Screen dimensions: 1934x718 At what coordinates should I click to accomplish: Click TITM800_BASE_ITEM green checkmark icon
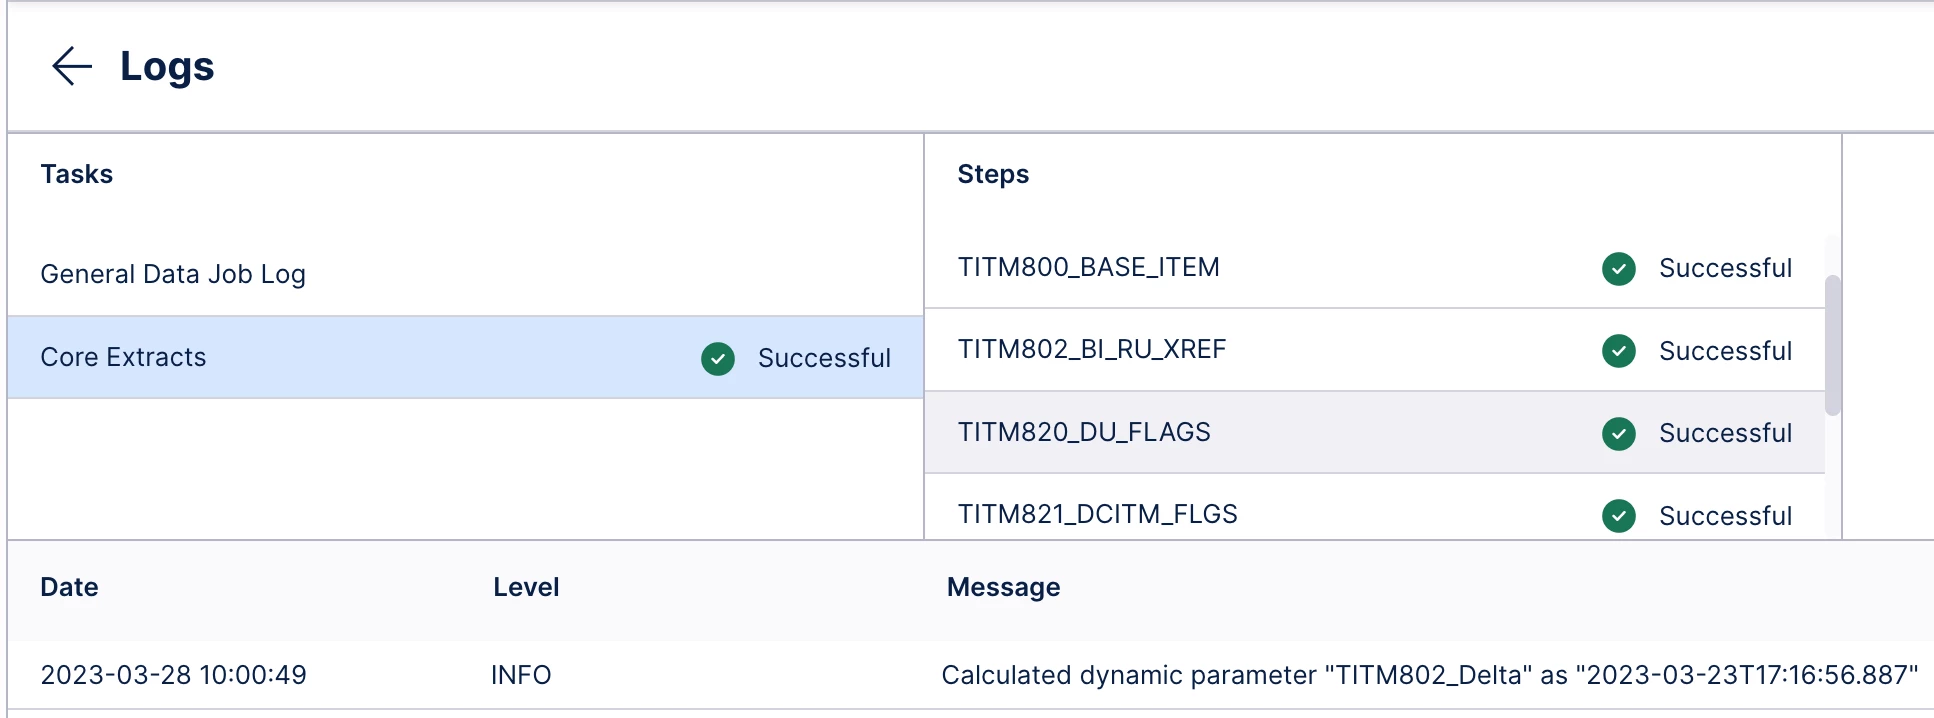tap(1618, 268)
